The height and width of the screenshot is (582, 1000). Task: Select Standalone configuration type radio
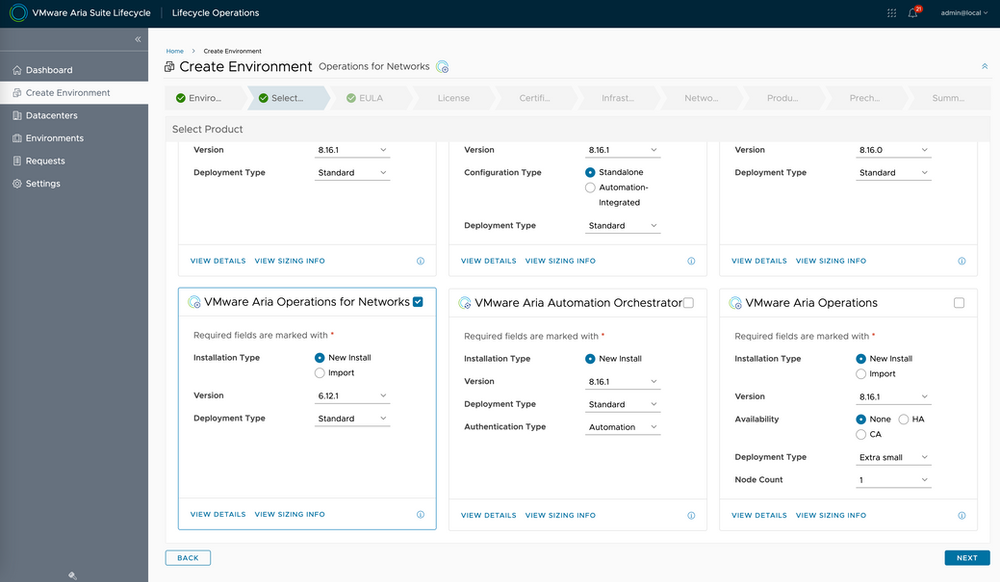point(590,172)
